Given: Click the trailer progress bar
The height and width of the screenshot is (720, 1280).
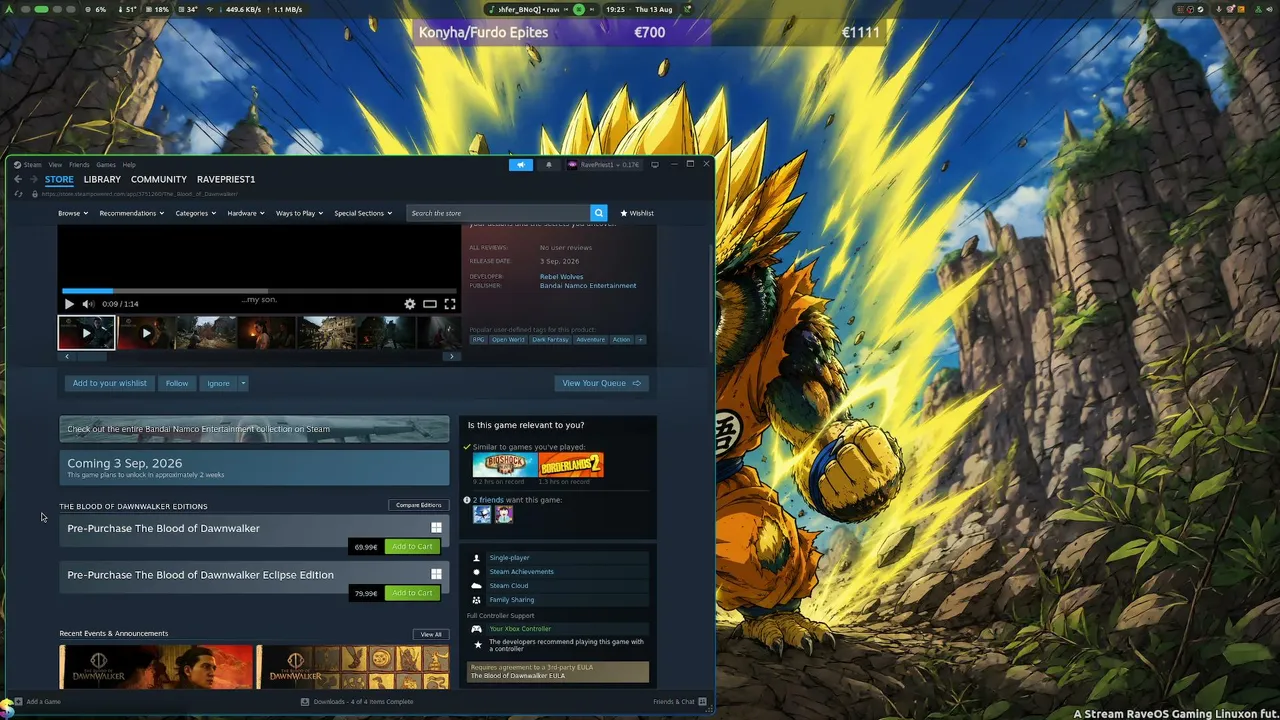Looking at the screenshot, I should (x=259, y=291).
